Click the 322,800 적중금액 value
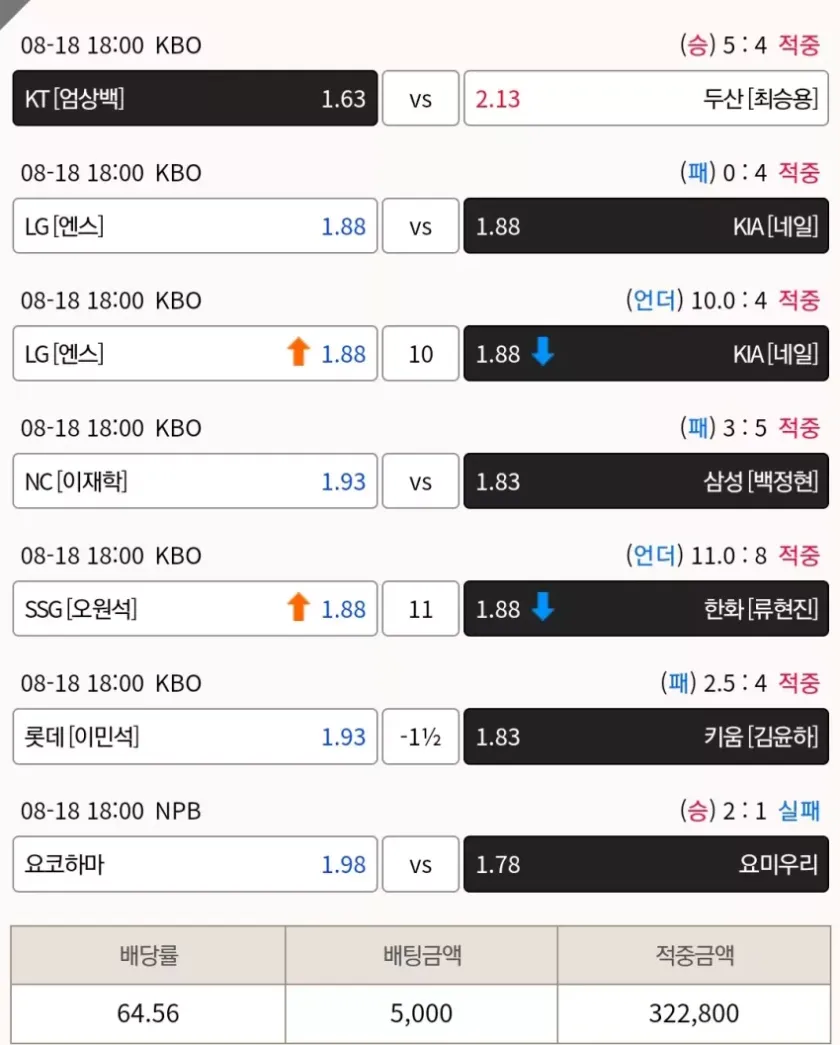840x1045 pixels. point(693,1013)
